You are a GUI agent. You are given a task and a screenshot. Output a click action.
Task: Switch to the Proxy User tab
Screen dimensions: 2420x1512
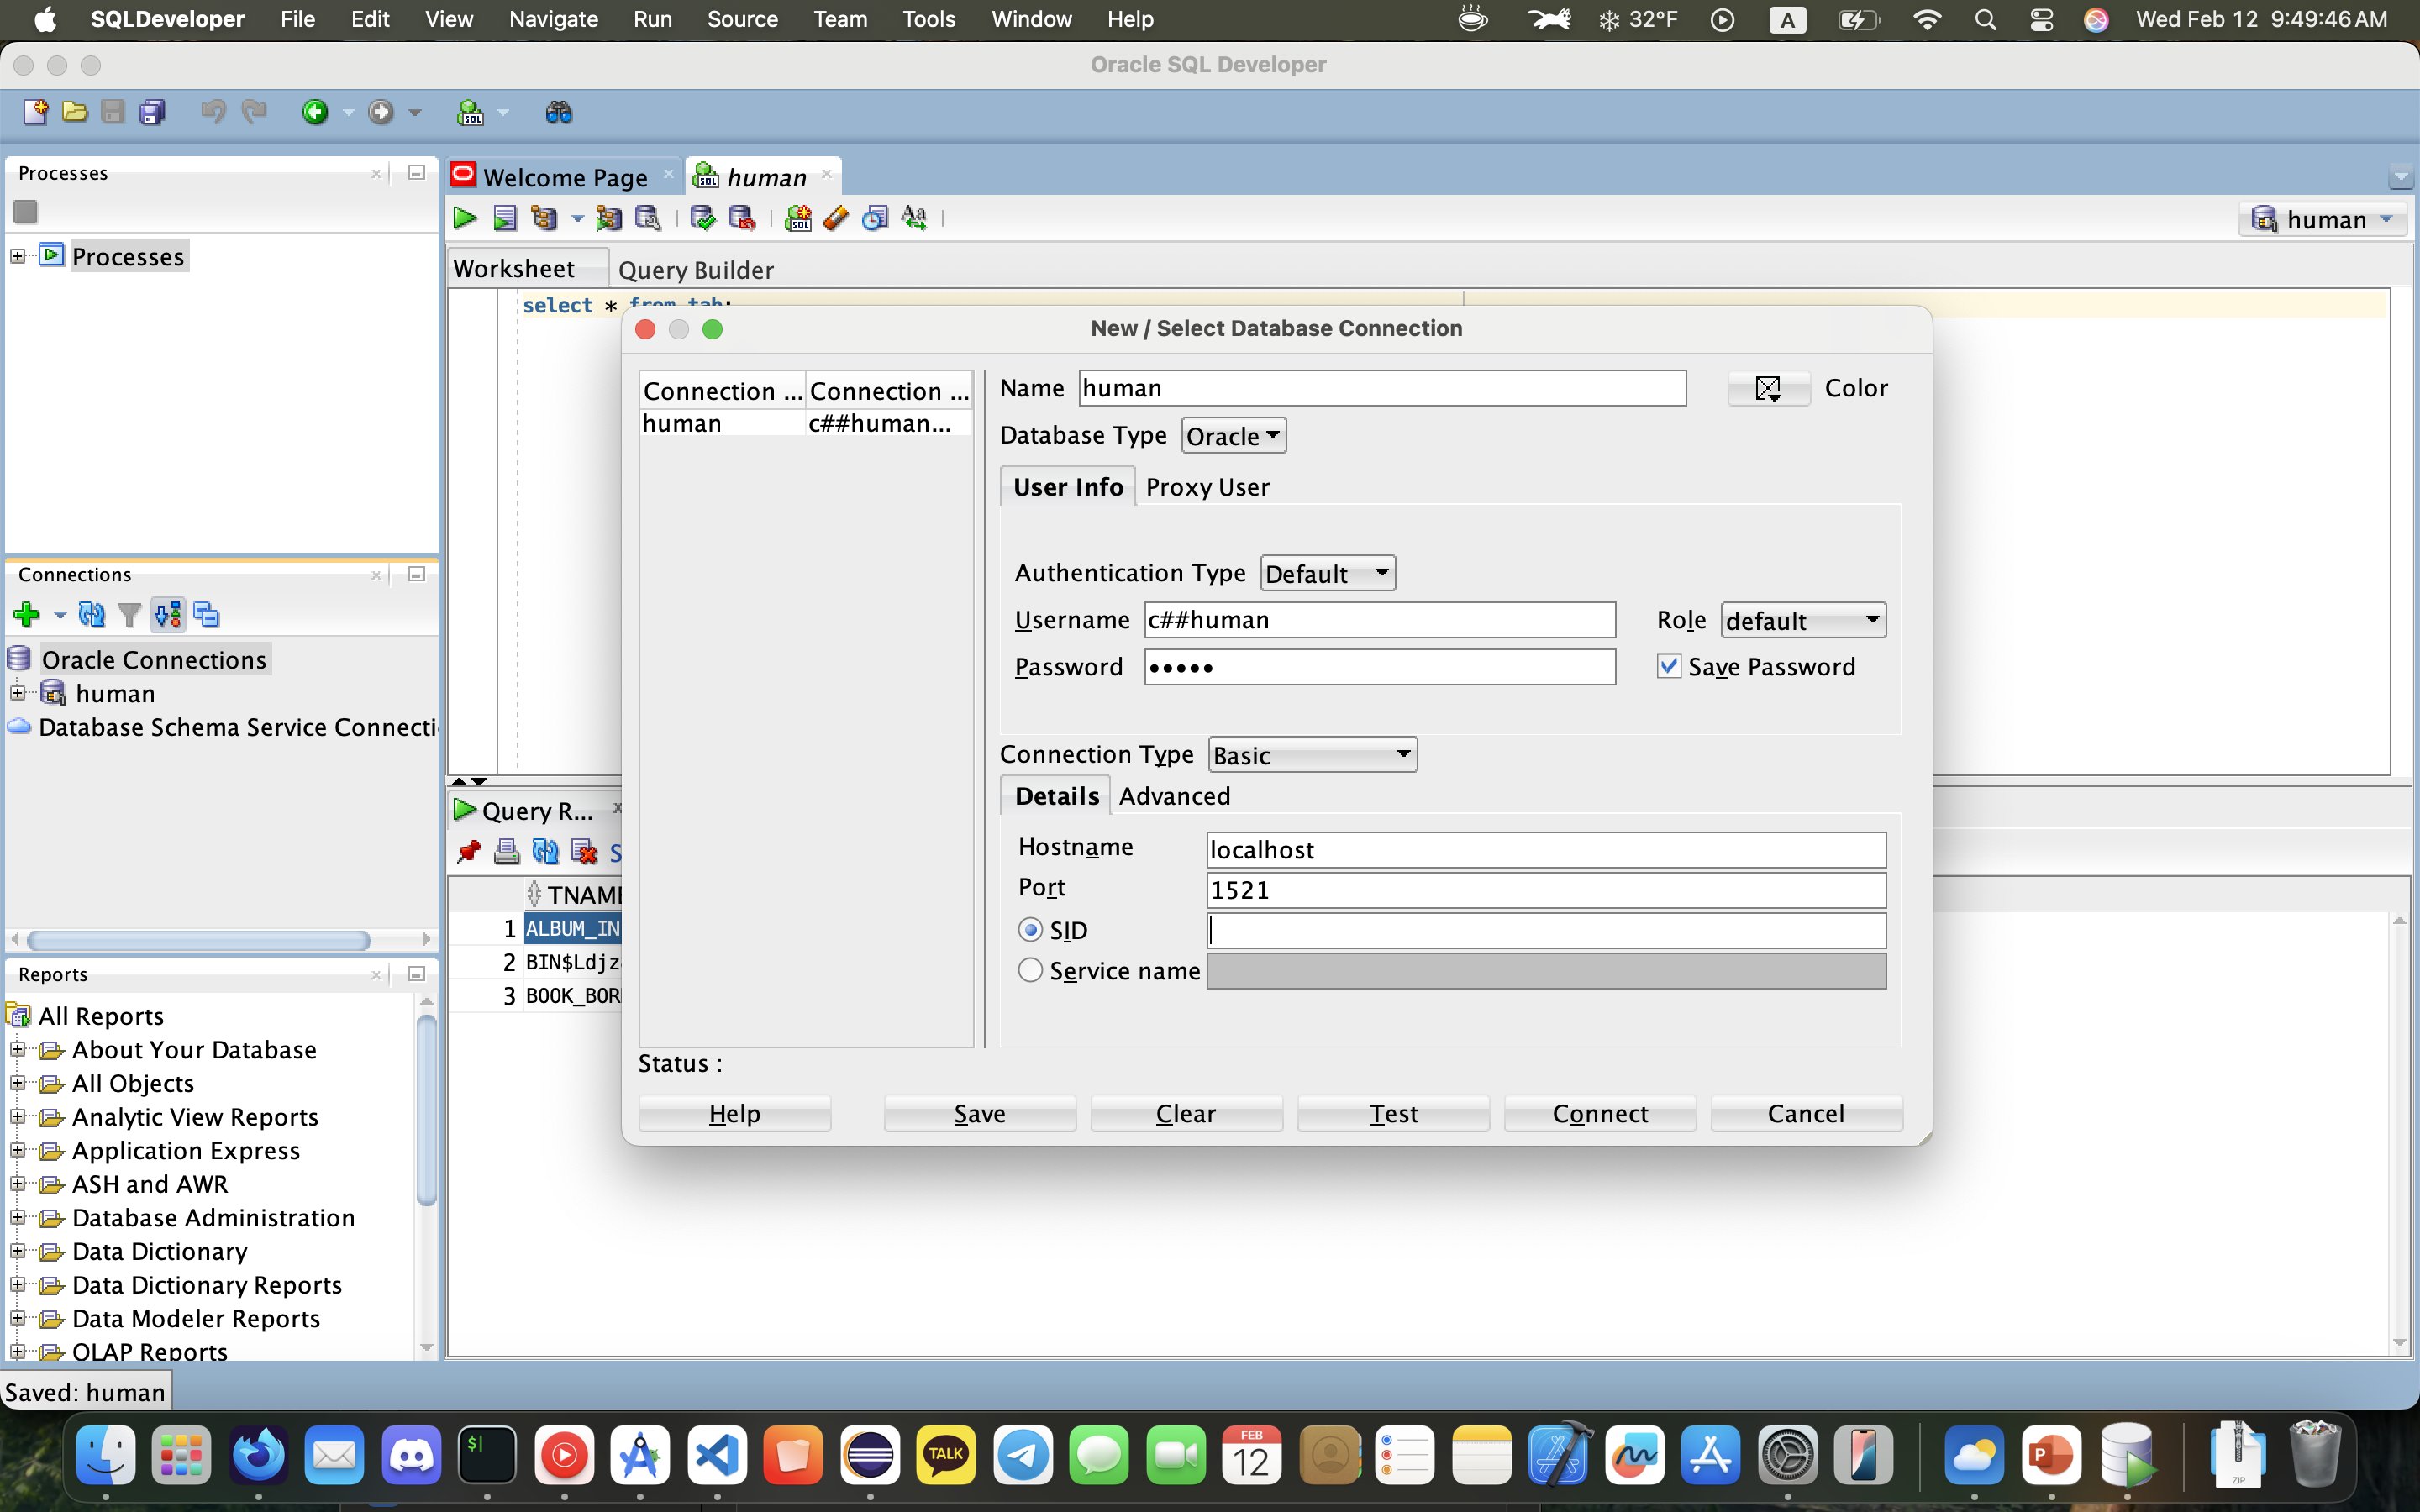click(1207, 487)
